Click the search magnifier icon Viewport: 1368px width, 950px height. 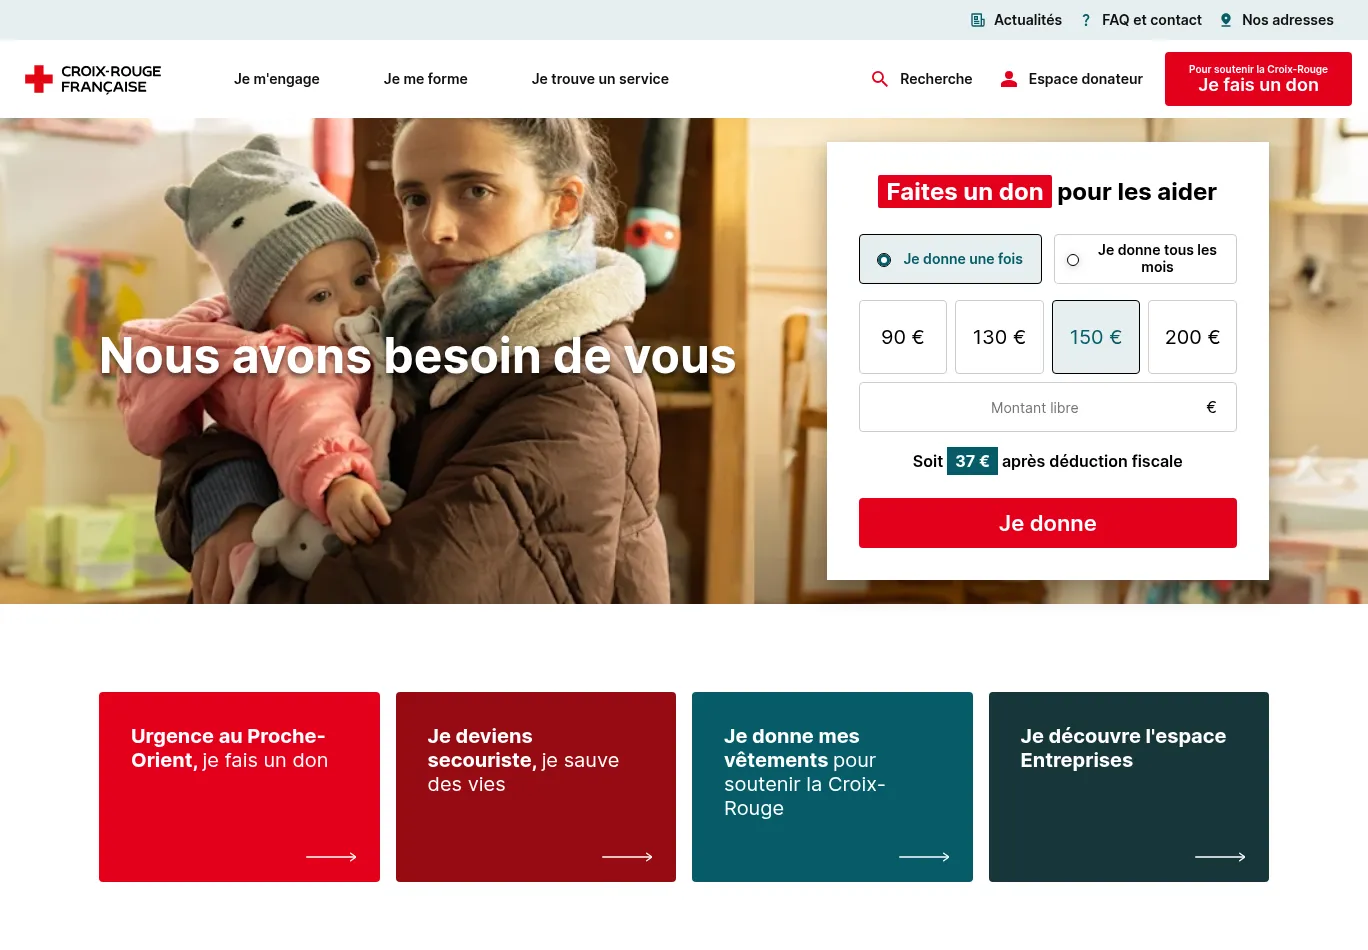pyautogui.click(x=880, y=79)
